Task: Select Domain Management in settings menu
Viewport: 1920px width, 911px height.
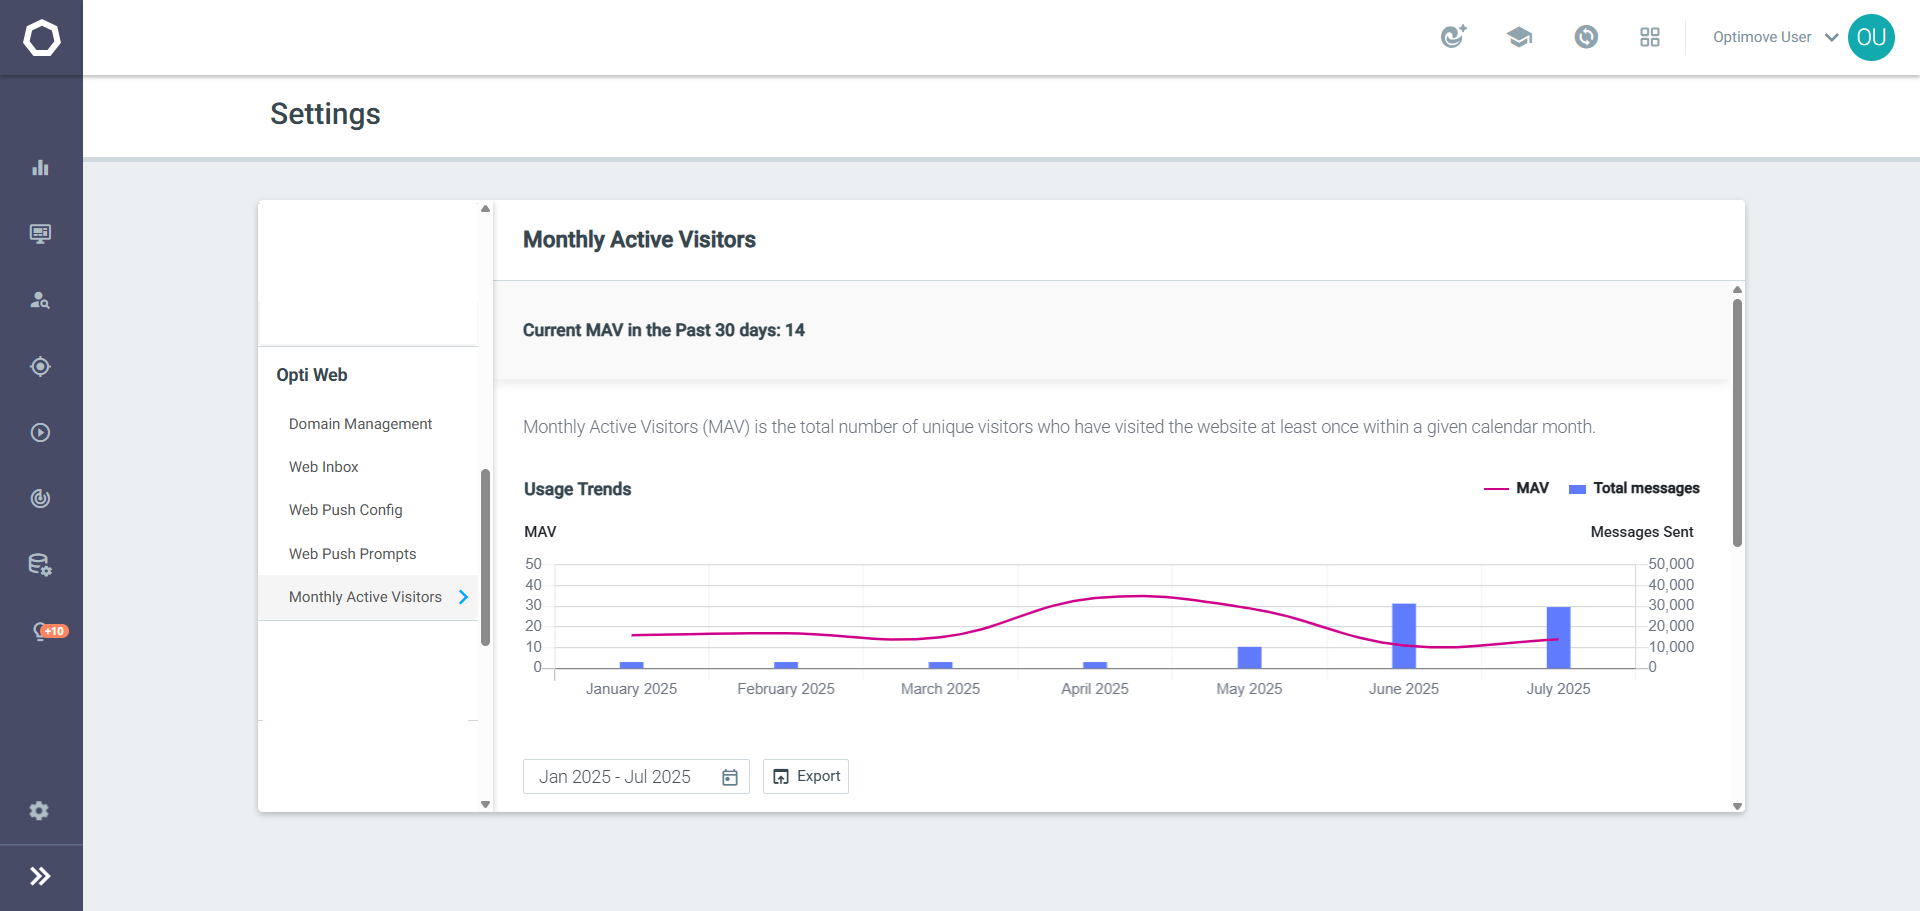Action: (360, 424)
